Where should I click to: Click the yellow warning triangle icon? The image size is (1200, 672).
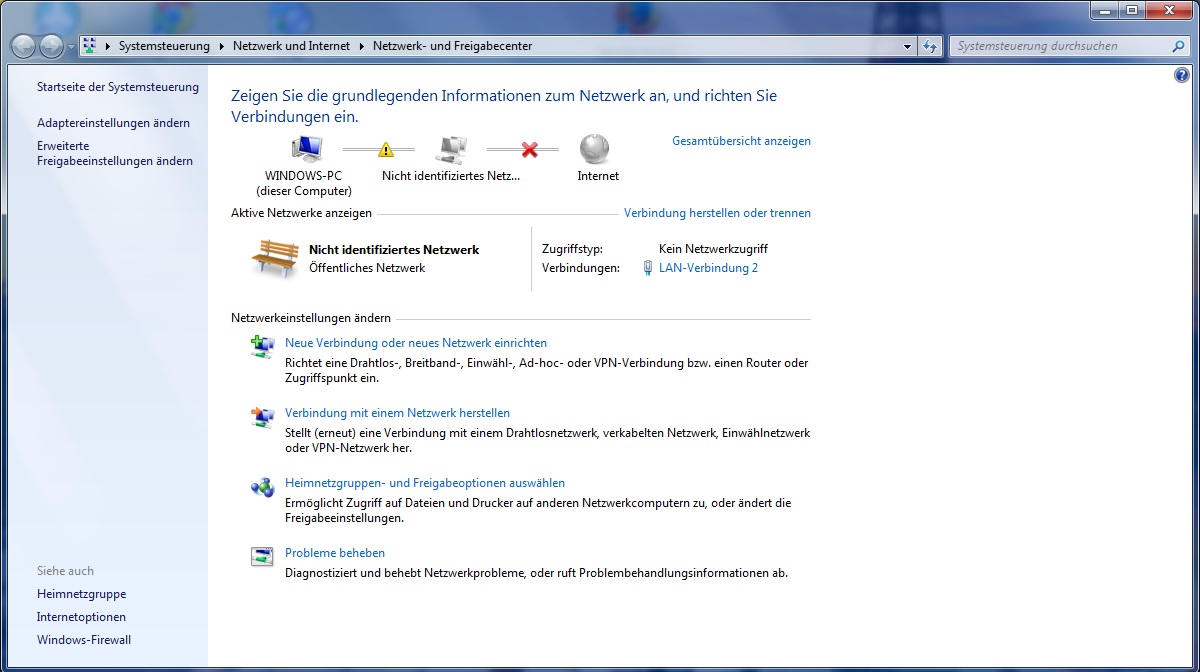[x=386, y=150]
